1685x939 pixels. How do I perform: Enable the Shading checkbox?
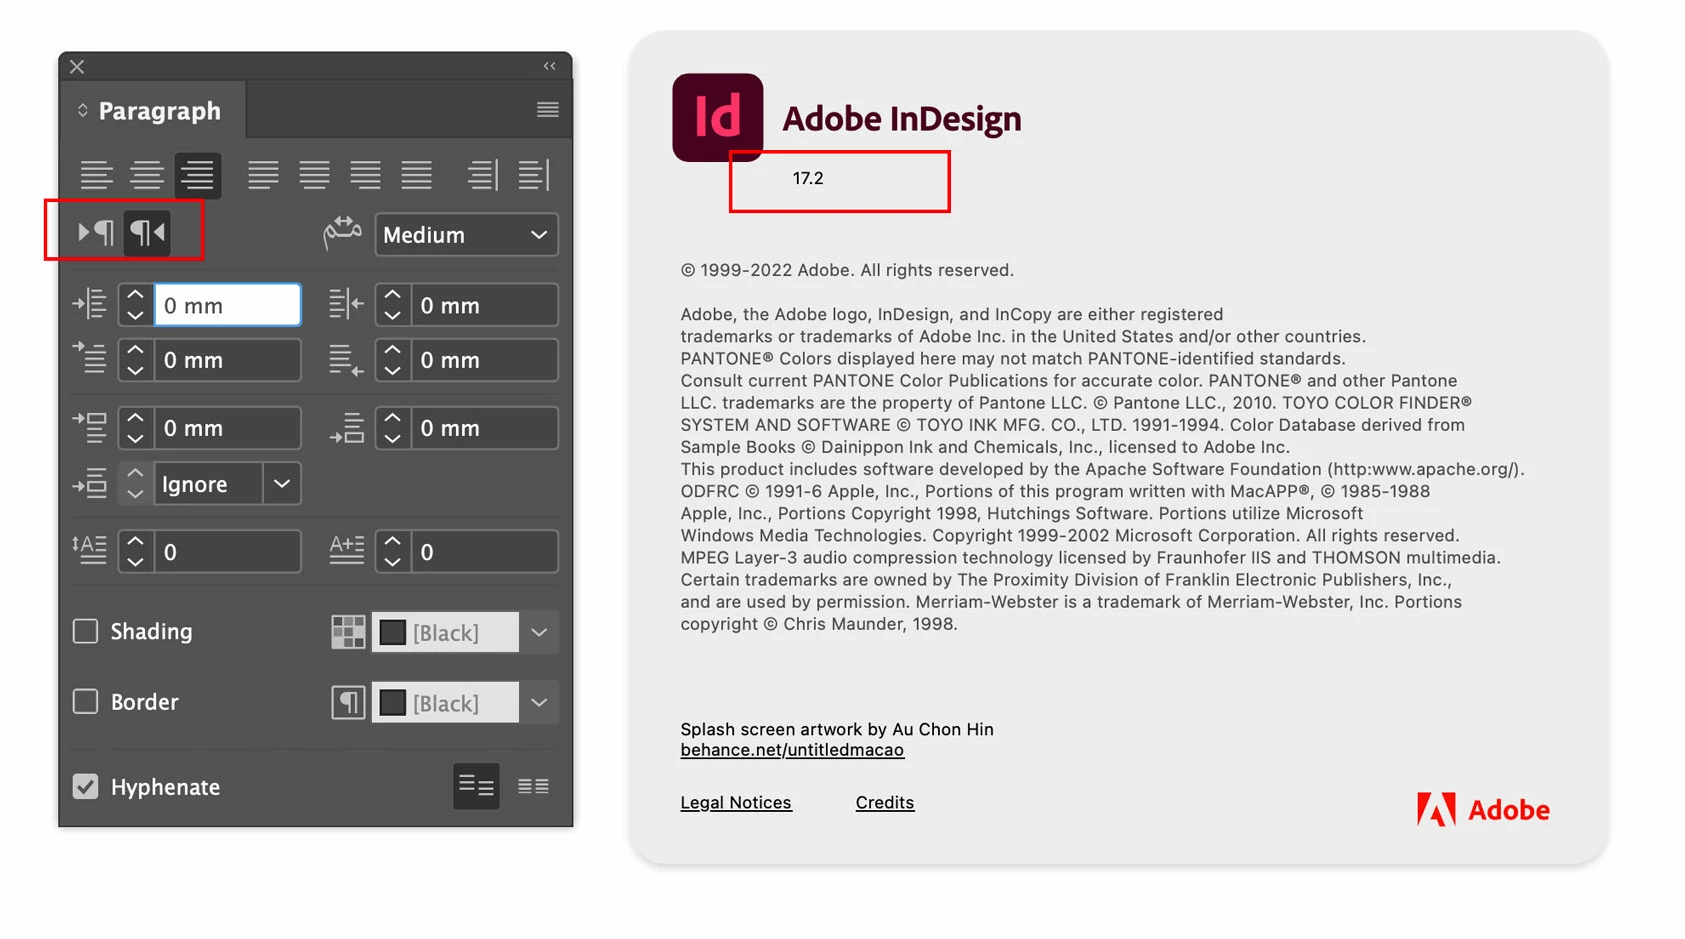pos(86,631)
